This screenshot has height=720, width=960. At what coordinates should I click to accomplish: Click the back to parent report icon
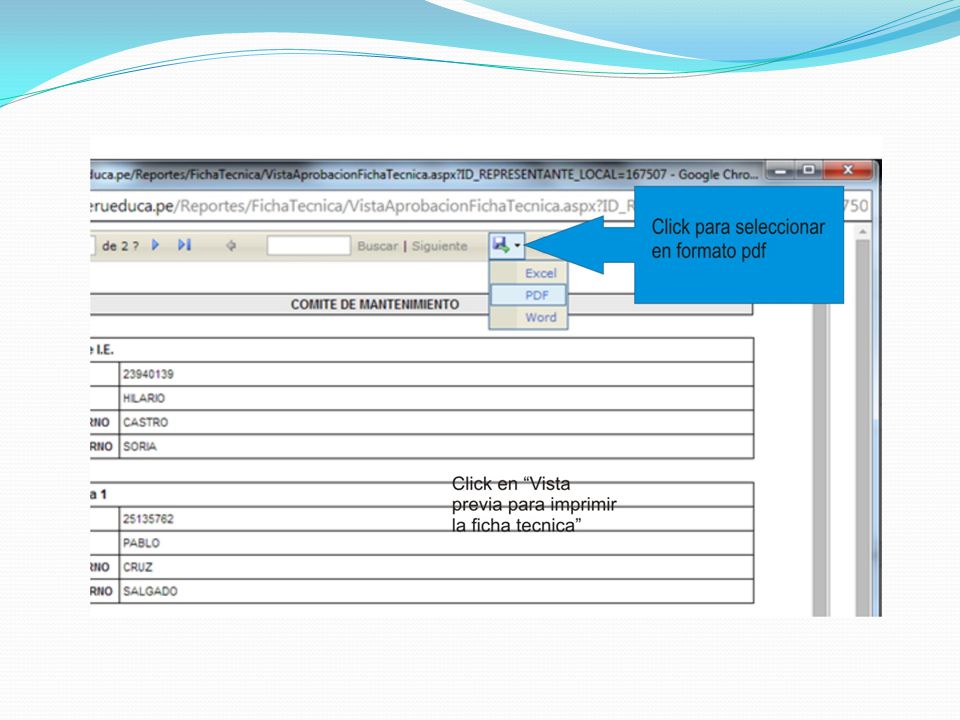click(x=231, y=246)
